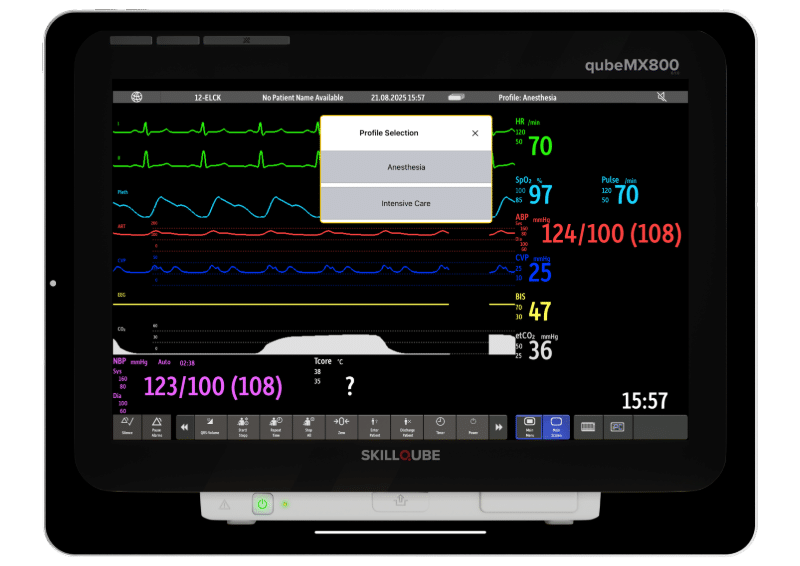Click the network globe icon
800x566 pixels.
click(137, 97)
